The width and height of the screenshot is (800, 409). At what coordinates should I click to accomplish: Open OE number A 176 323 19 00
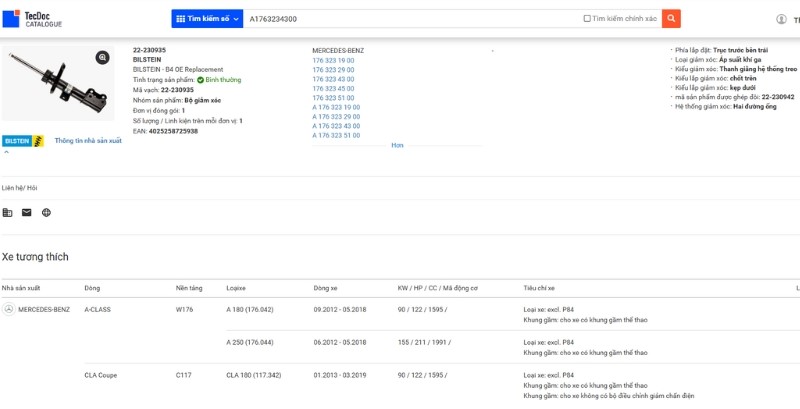(336, 107)
